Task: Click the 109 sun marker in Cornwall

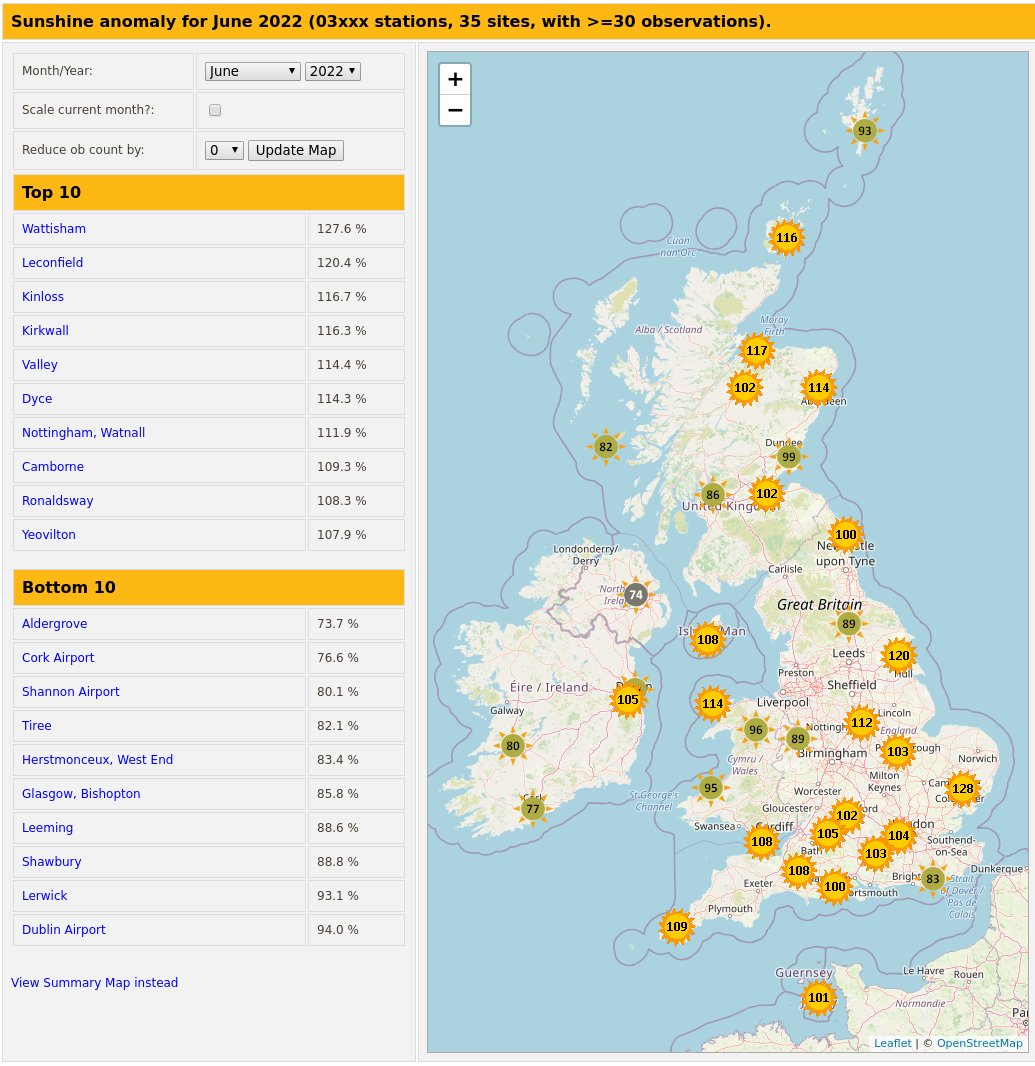Action: pos(677,927)
